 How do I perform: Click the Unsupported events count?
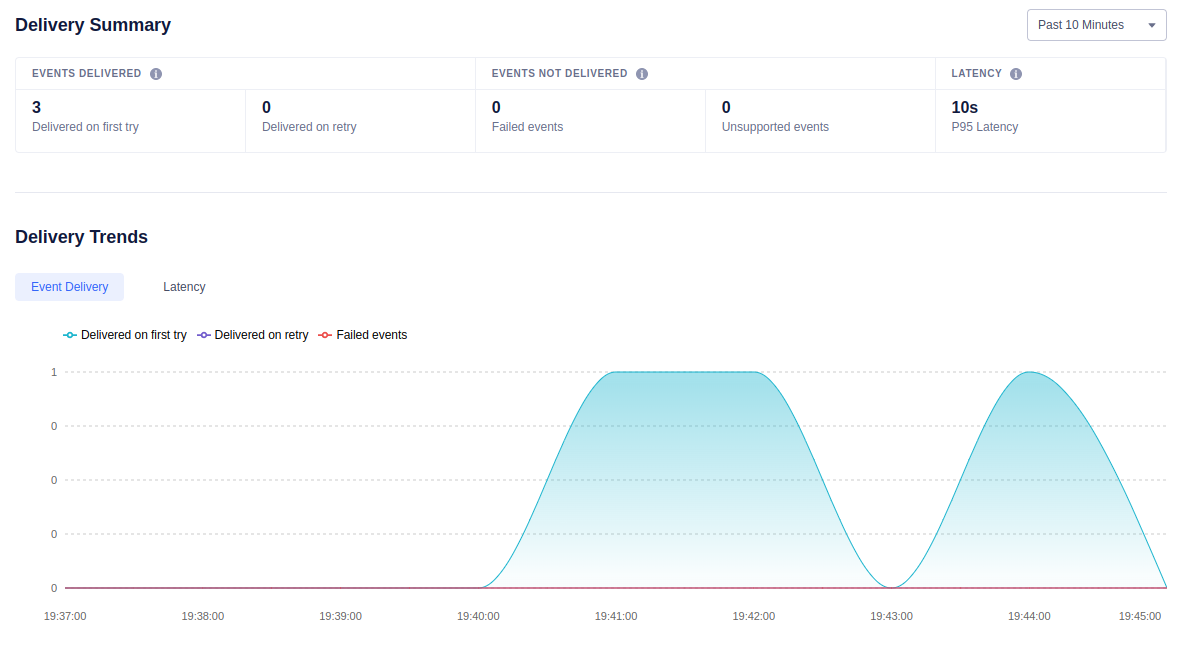click(724, 107)
